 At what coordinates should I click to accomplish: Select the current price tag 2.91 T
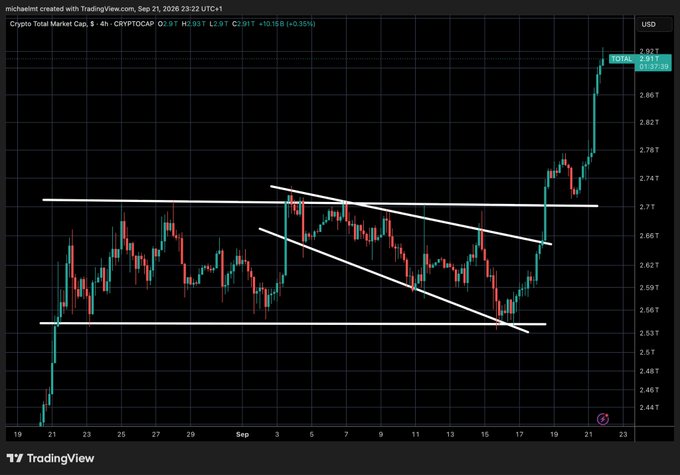coord(649,59)
